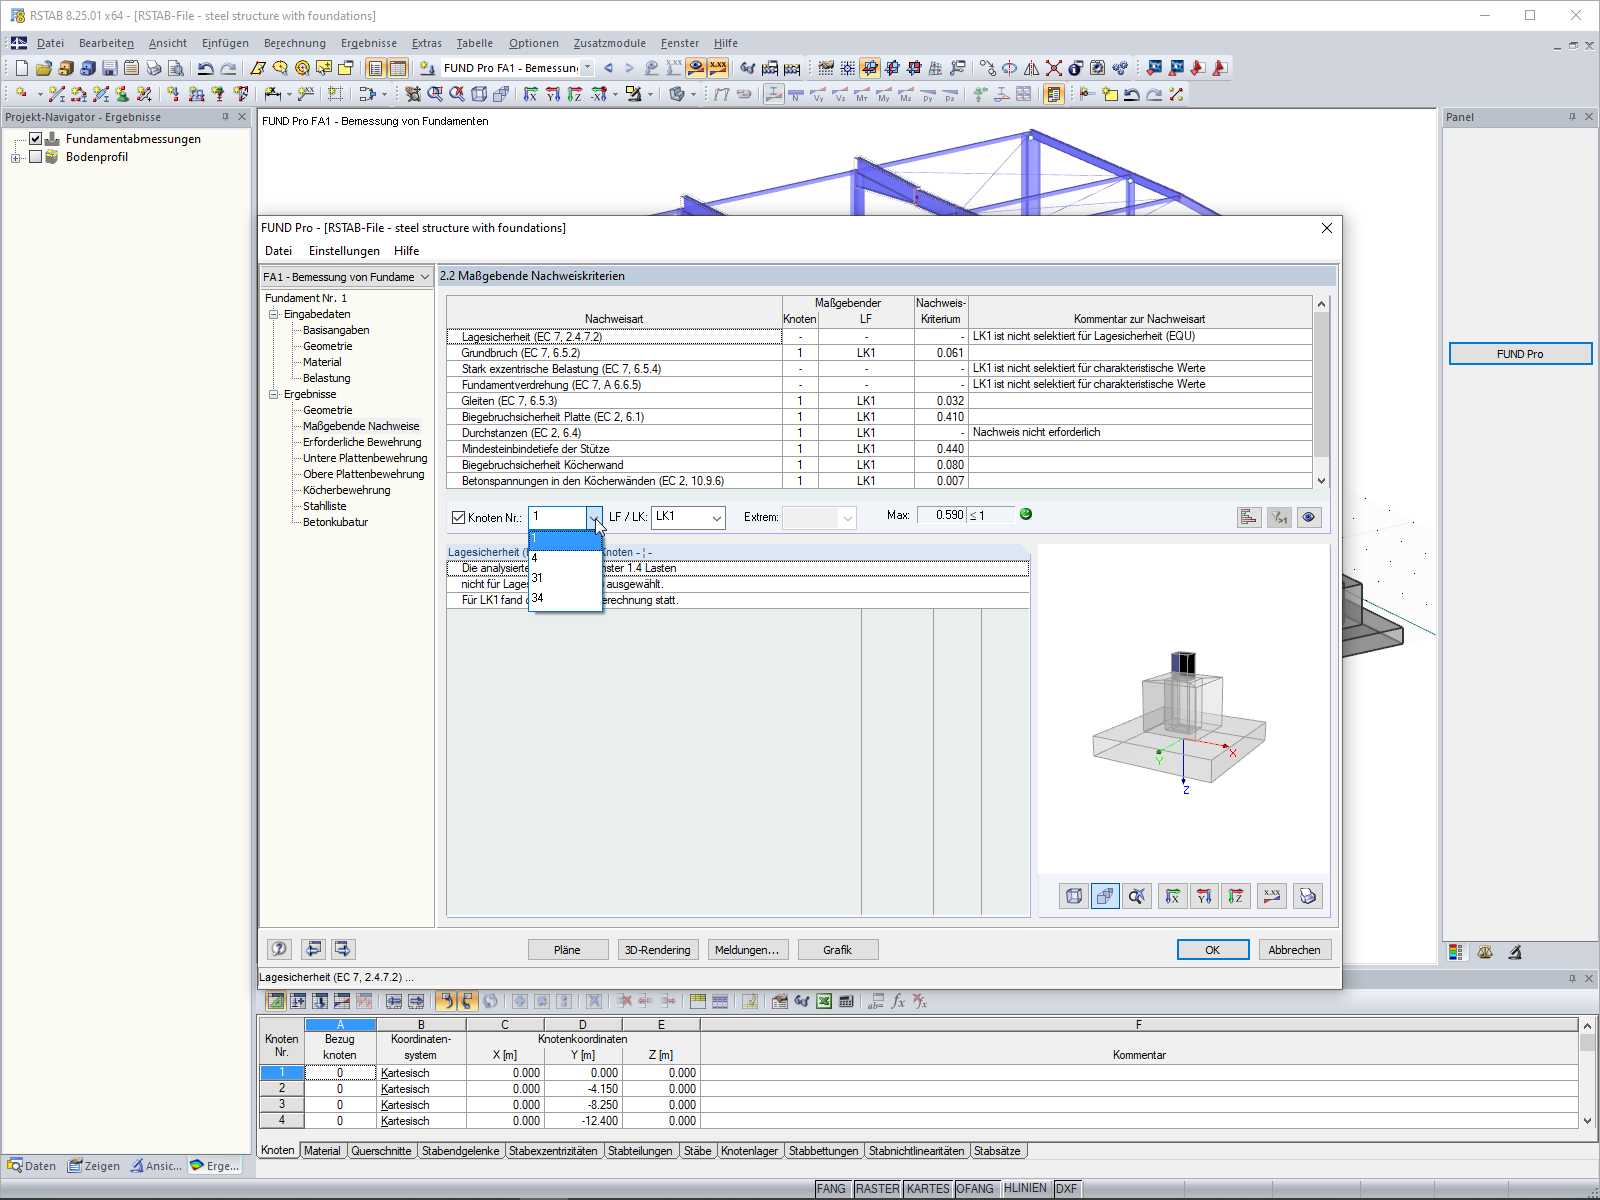Click the new file icon in RSTAB toolbar
This screenshot has width=1600, height=1200.
coord(22,68)
